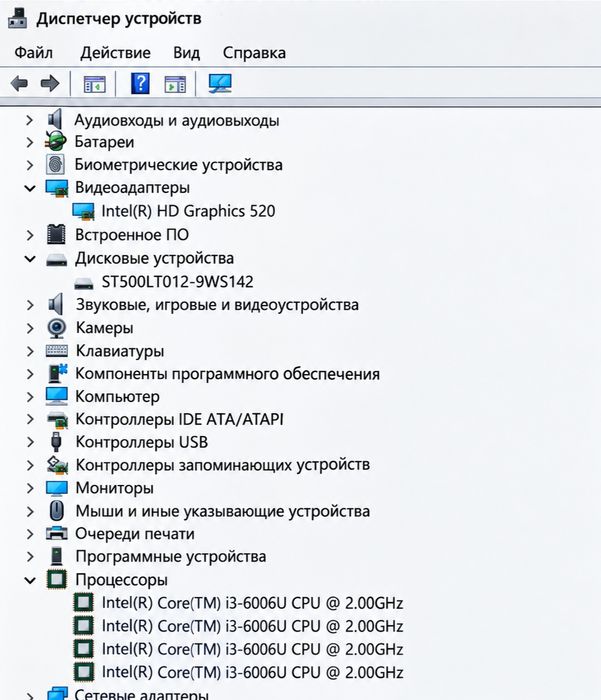Viewport: 601px width, 700px height.
Task: Open the Файл menu
Action: tap(33, 53)
